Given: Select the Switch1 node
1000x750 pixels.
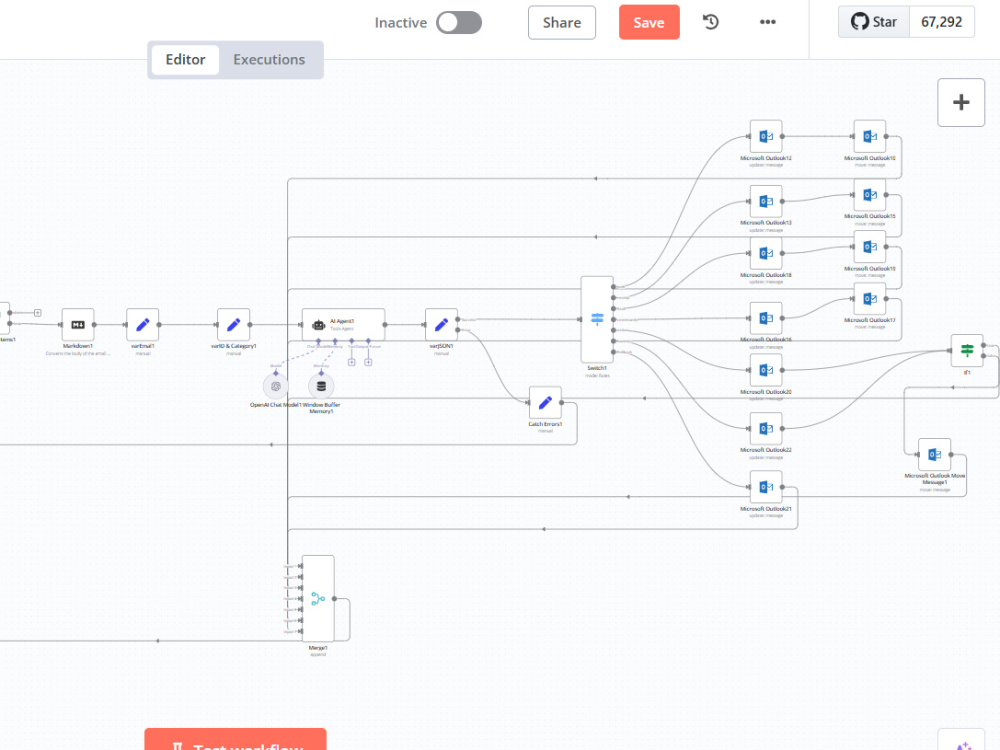Looking at the screenshot, I should click(597, 320).
